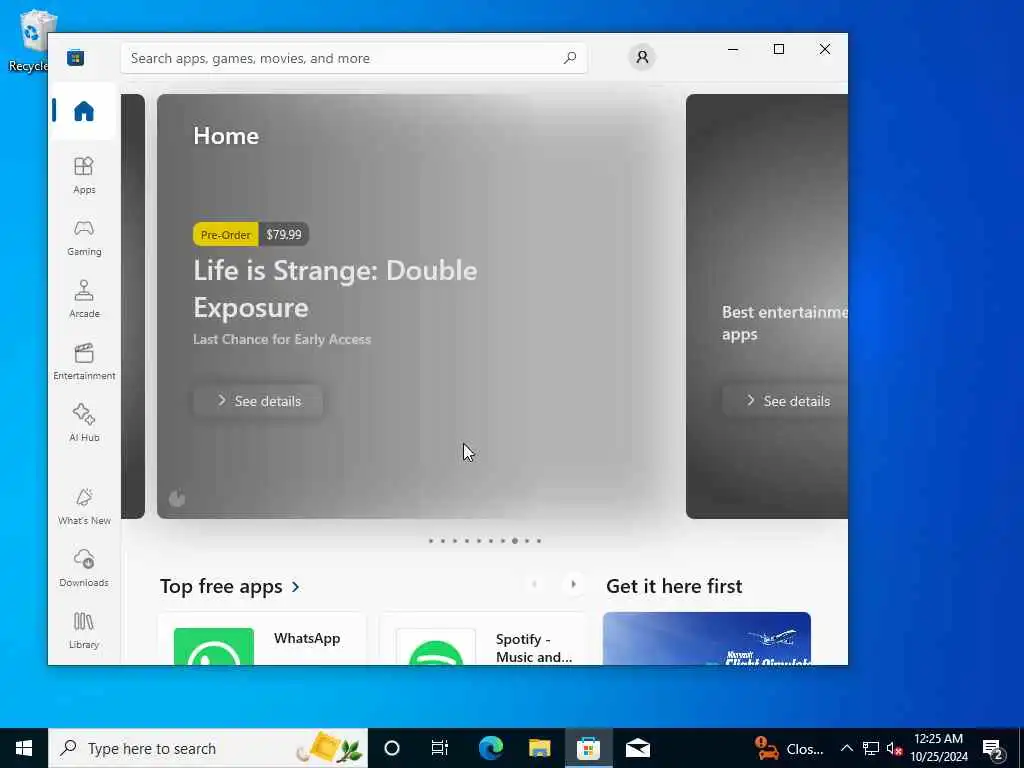Launch Microsoft Edge from the taskbar
Image resolution: width=1024 pixels, height=768 pixels.
tap(490, 748)
